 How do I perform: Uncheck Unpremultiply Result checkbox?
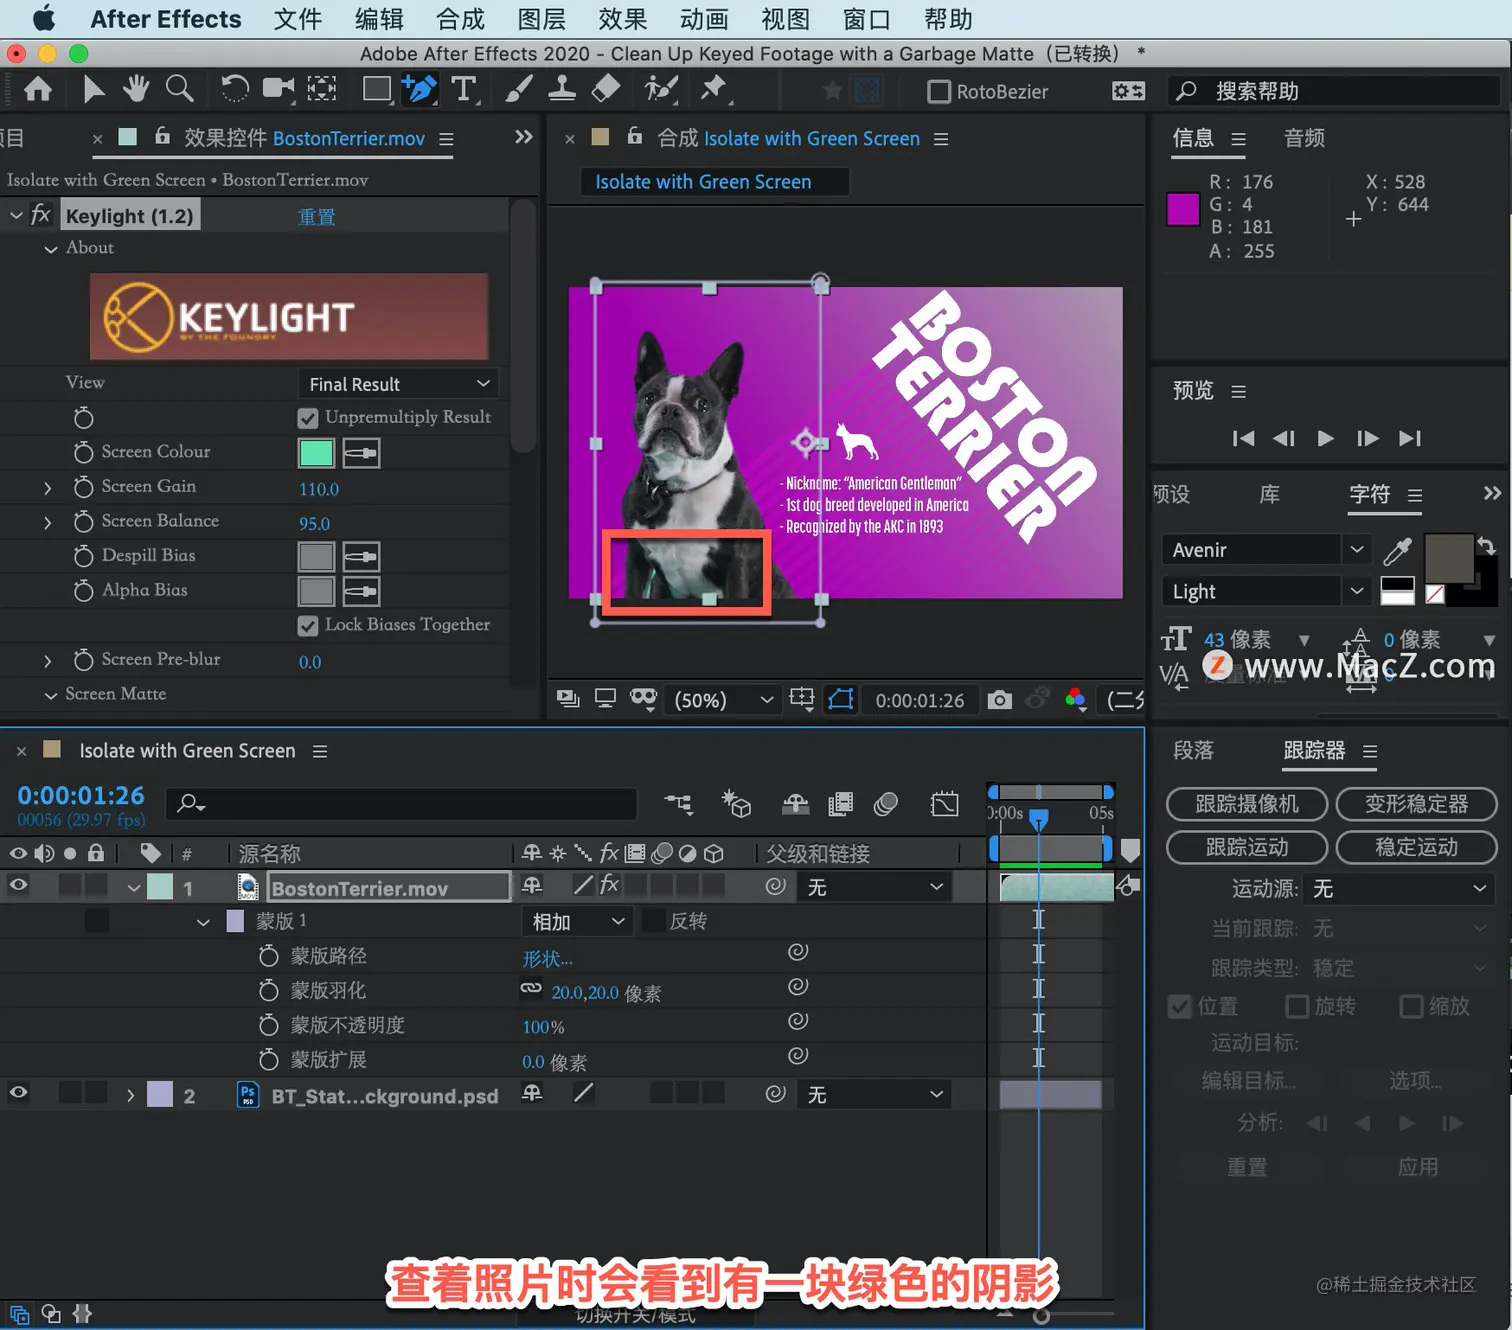click(x=308, y=417)
